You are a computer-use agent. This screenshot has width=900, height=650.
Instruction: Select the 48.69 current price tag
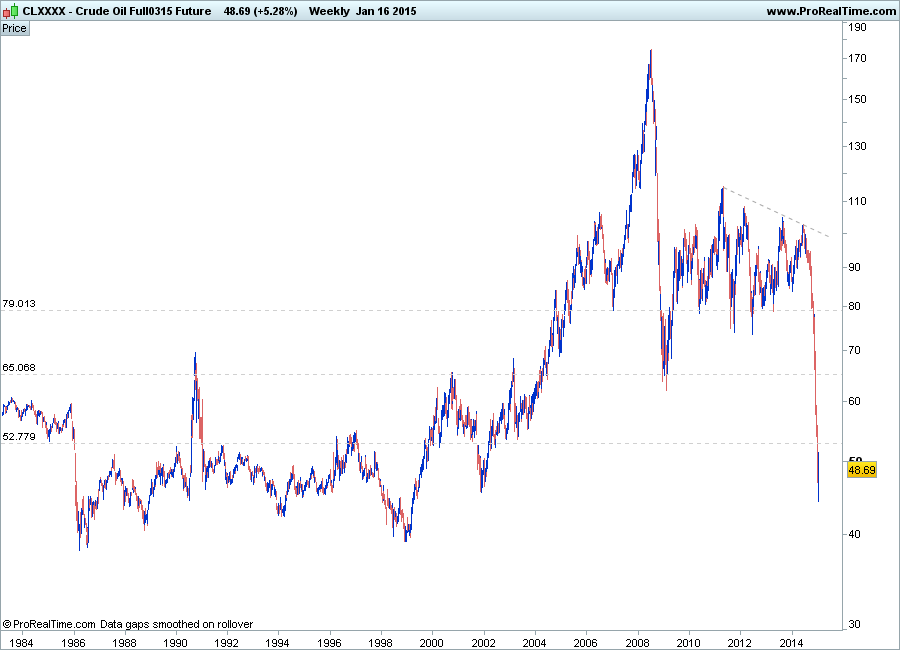[x=862, y=470]
